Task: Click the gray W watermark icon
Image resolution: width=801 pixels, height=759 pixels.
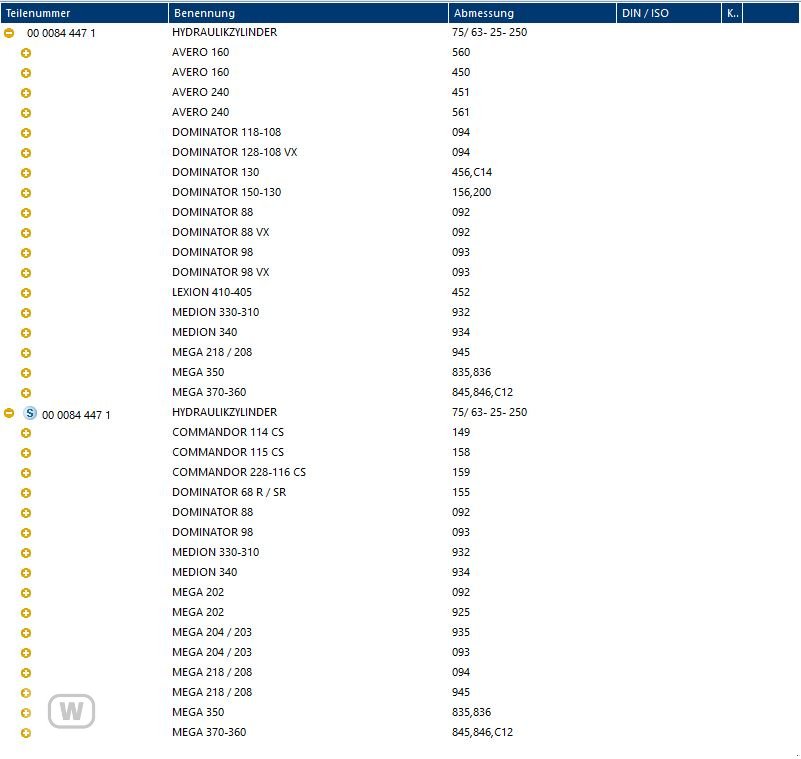Action: click(71, 711)
